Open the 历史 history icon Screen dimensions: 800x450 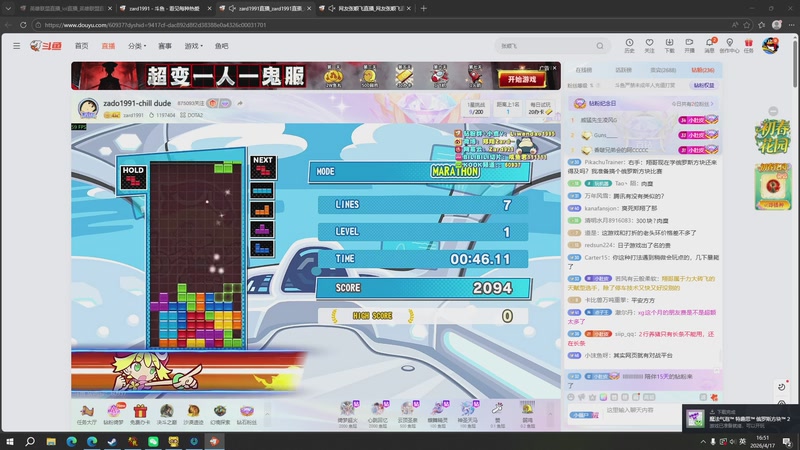pos(630,46)
